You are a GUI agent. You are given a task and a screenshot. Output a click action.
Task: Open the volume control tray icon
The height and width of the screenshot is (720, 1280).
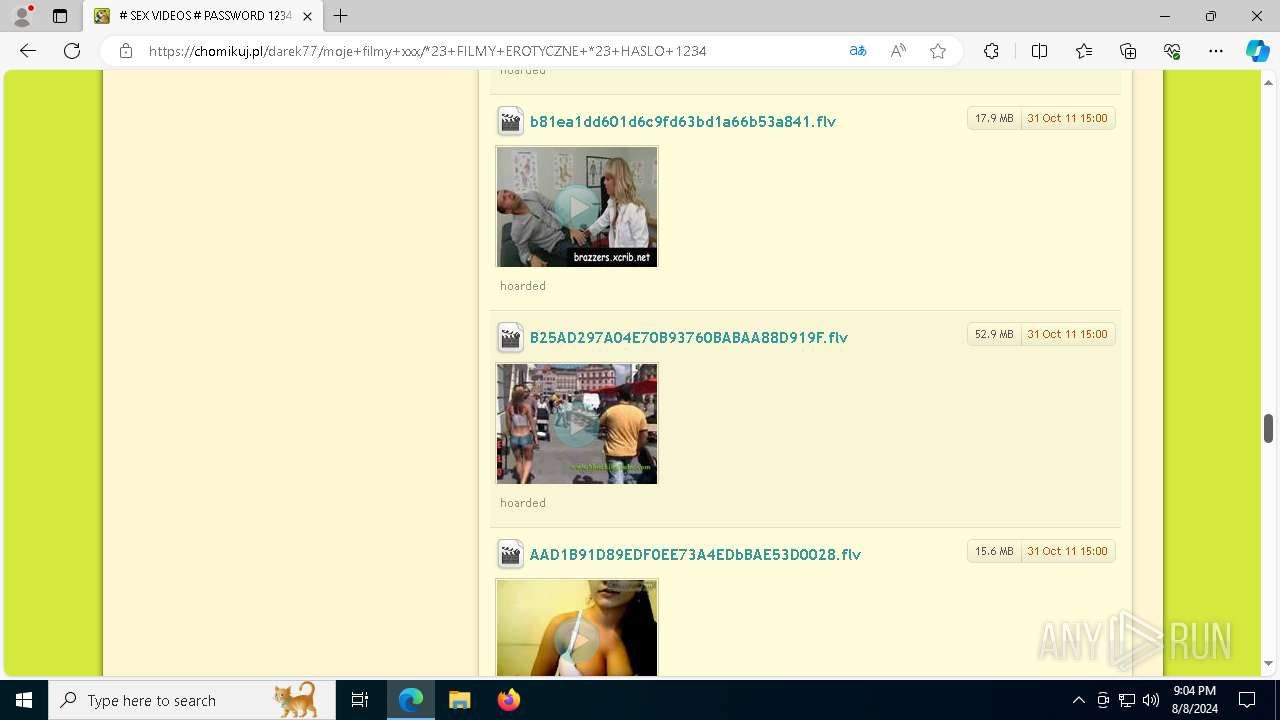coord(1151,700)
